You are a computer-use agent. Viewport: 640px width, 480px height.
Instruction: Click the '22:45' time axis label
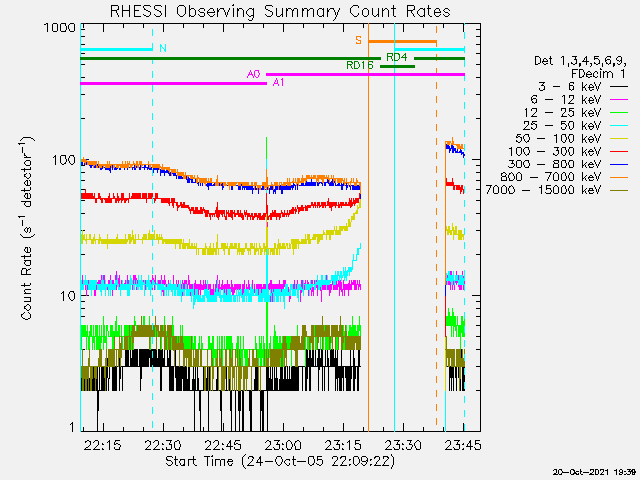tap(223, 445)
